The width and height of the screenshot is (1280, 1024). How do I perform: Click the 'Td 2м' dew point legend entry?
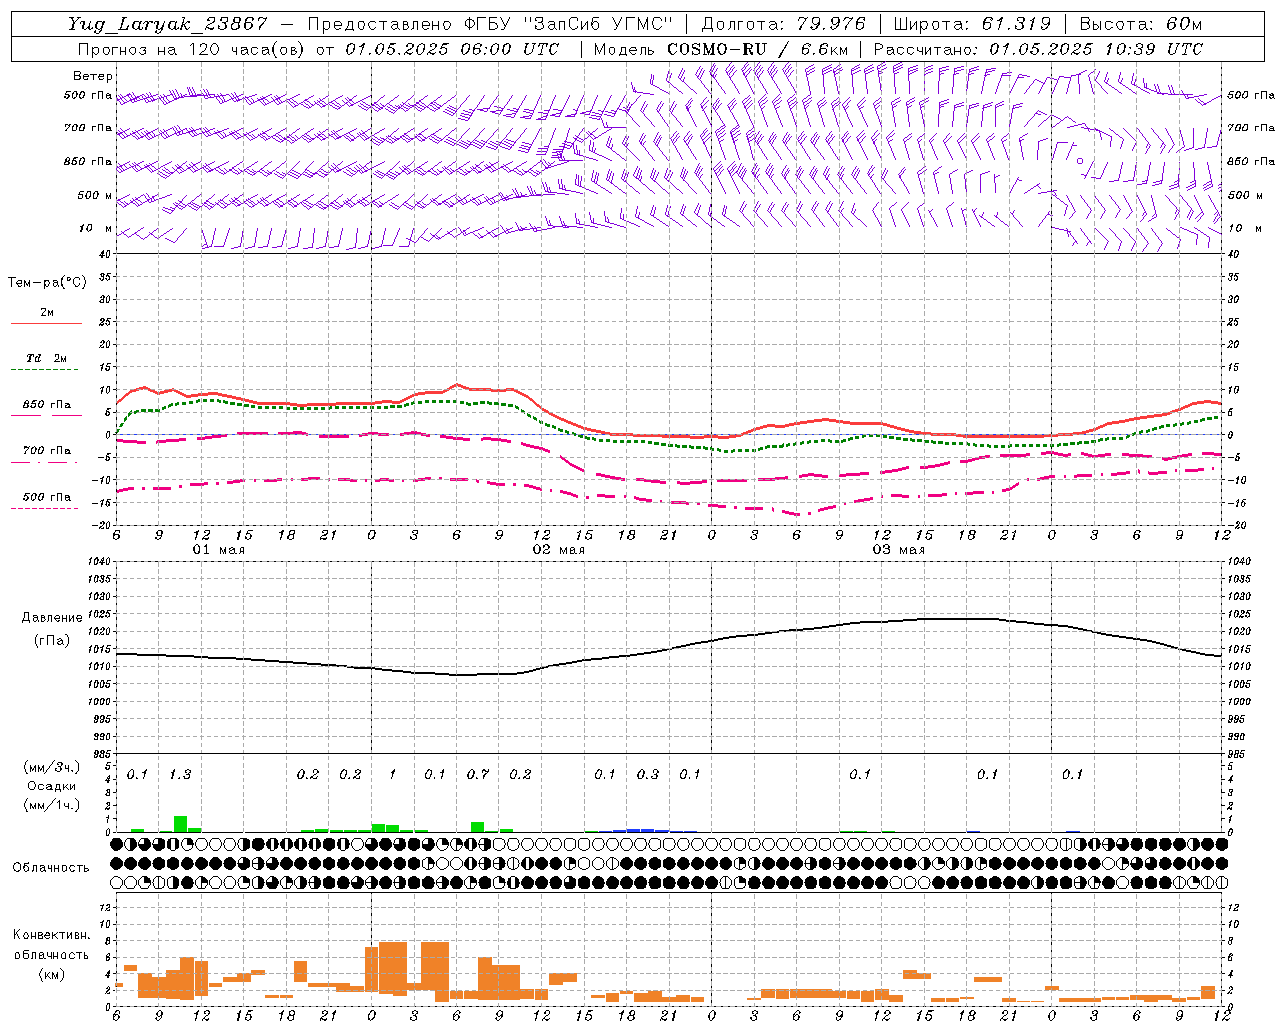click(x=47, y=358)
